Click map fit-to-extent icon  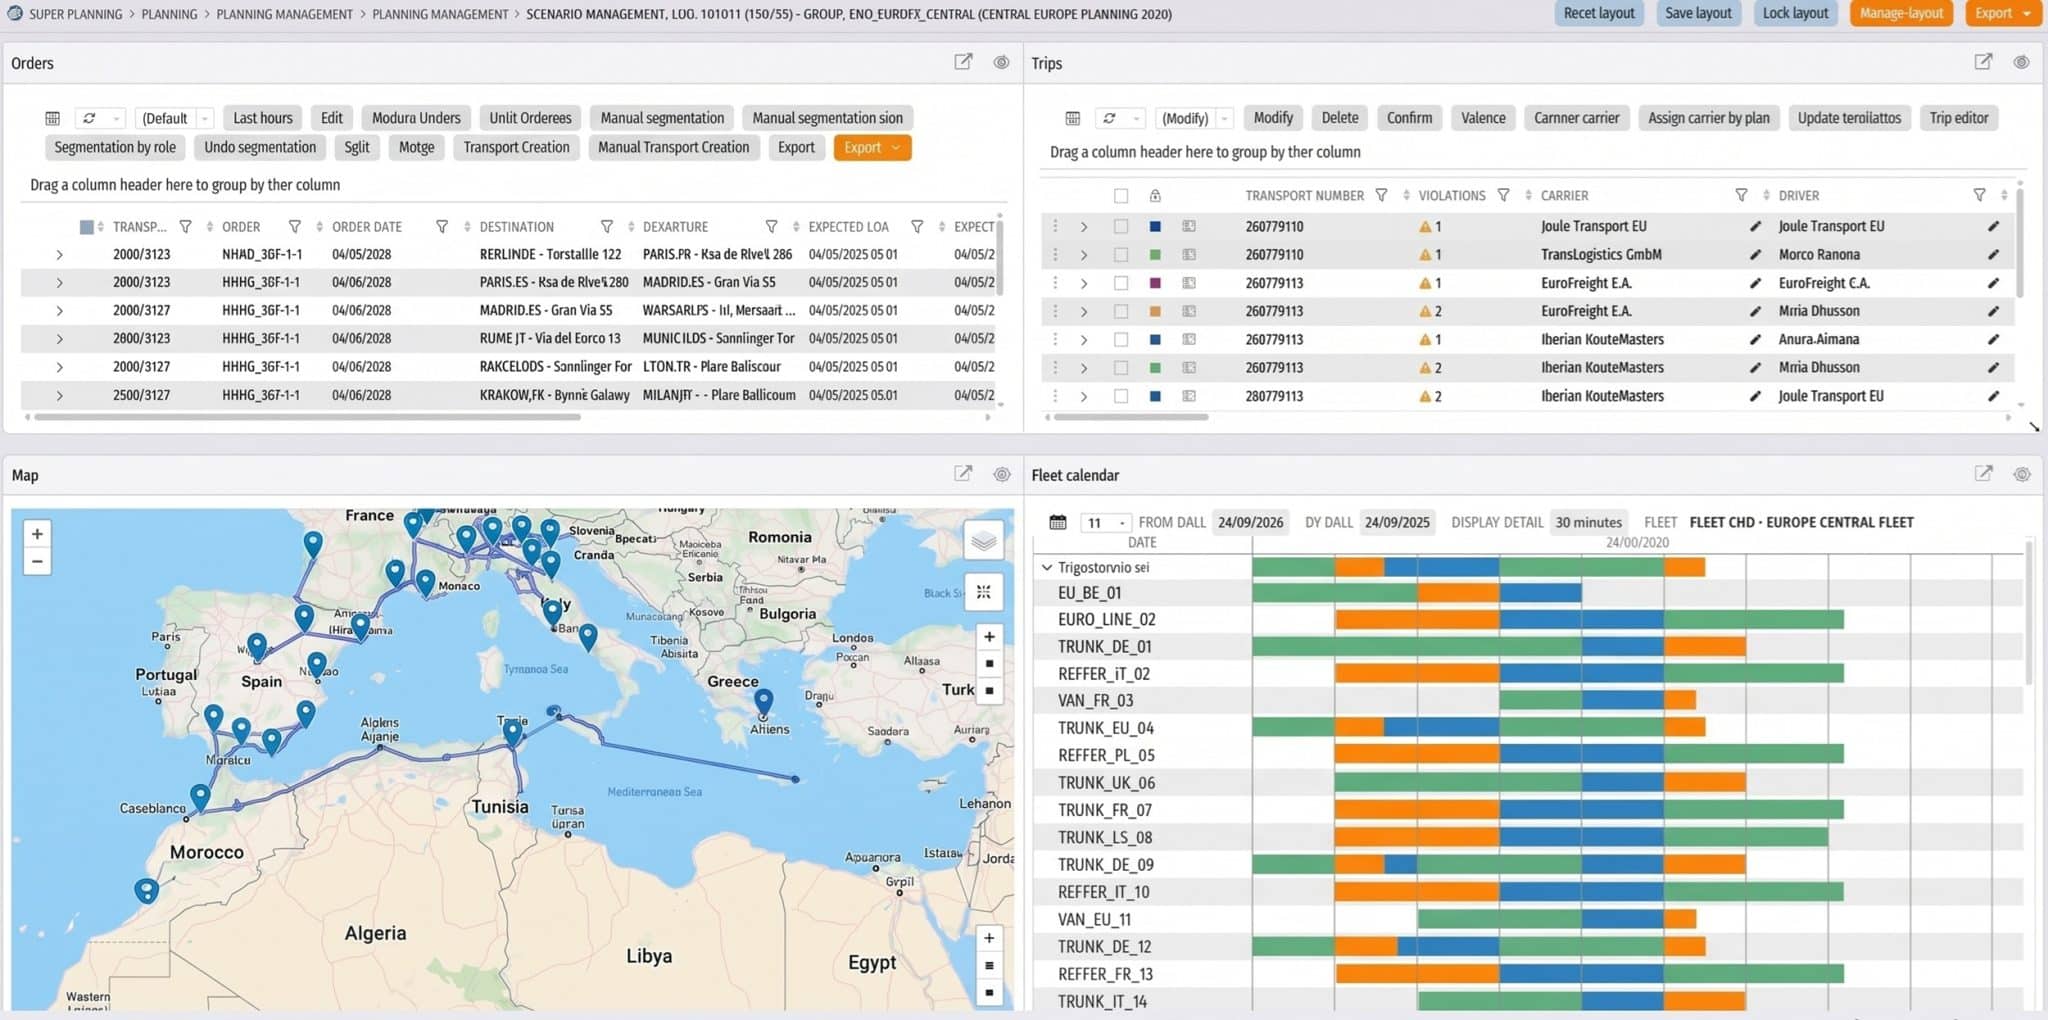click(x=984, y=592)
